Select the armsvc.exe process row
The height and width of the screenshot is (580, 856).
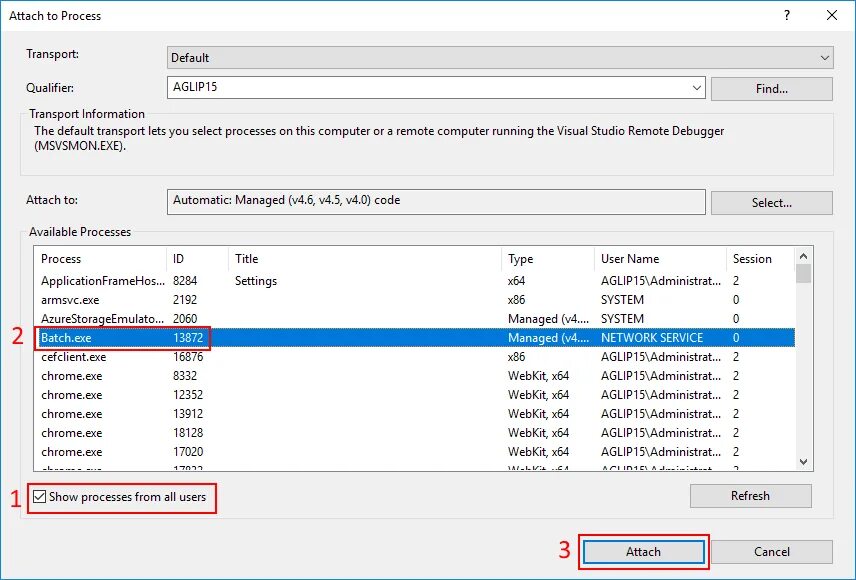click(x=414, y=300)
